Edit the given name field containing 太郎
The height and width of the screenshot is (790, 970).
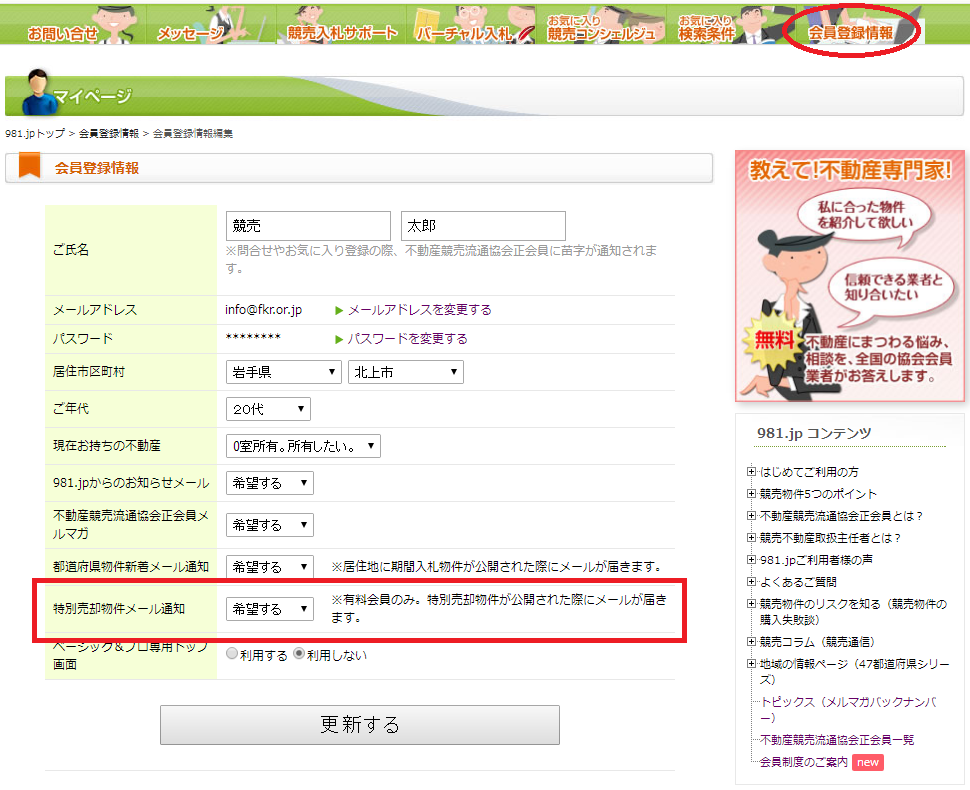[x=483, y=226]
